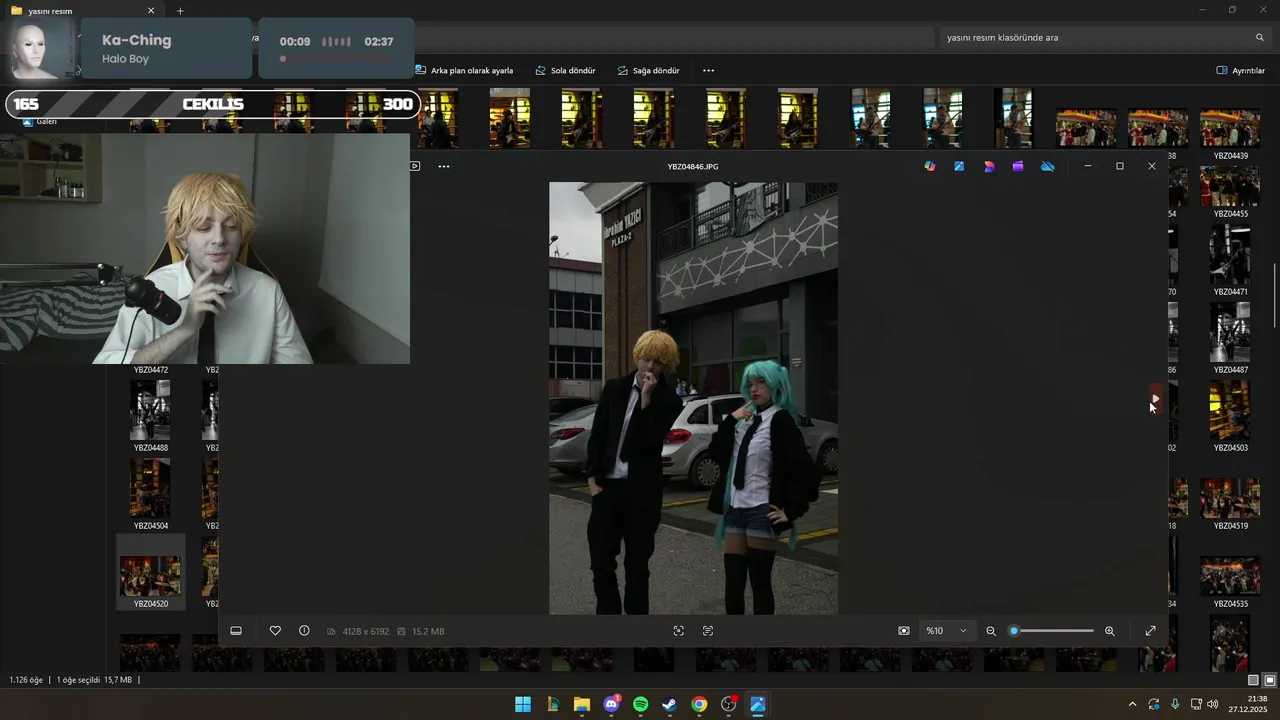The width and height of the screenshot is (1280, 720).
Task: Select thumbnail YBZ04520
Action: tap(150, 573)
